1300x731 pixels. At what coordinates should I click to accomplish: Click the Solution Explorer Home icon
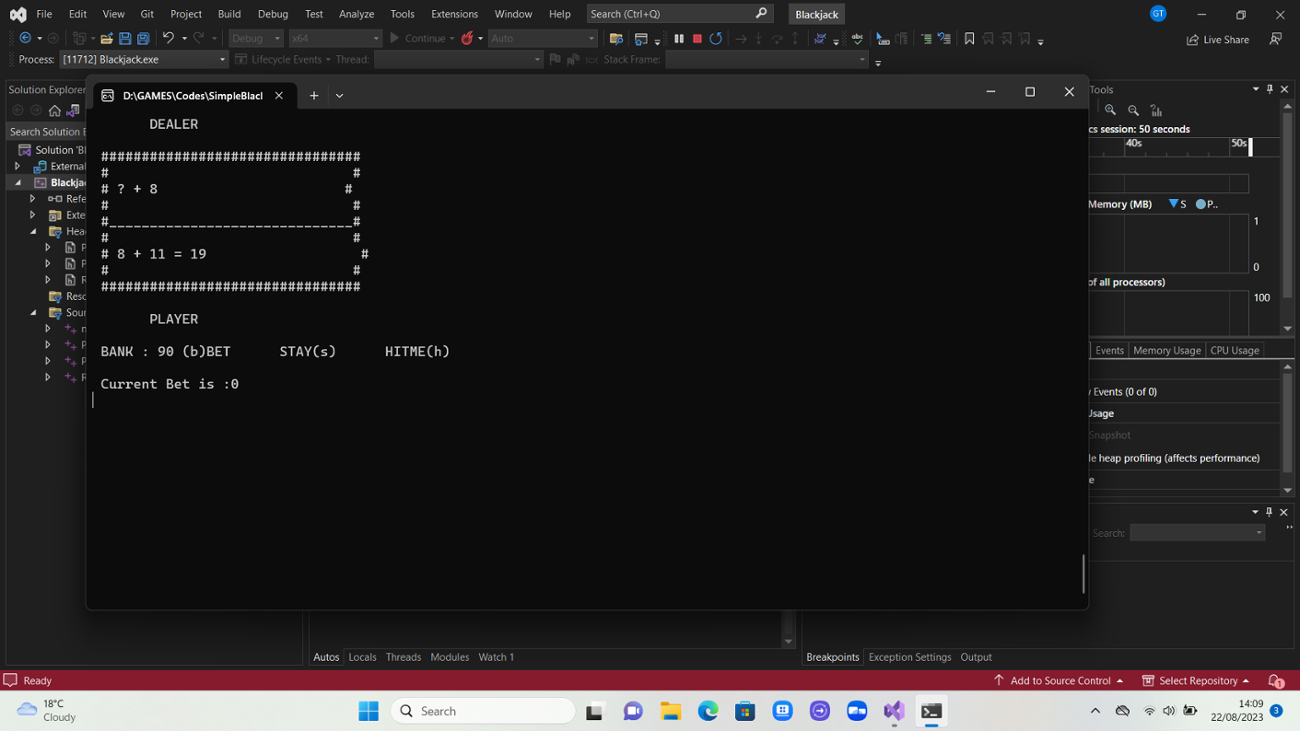point(55,111)
